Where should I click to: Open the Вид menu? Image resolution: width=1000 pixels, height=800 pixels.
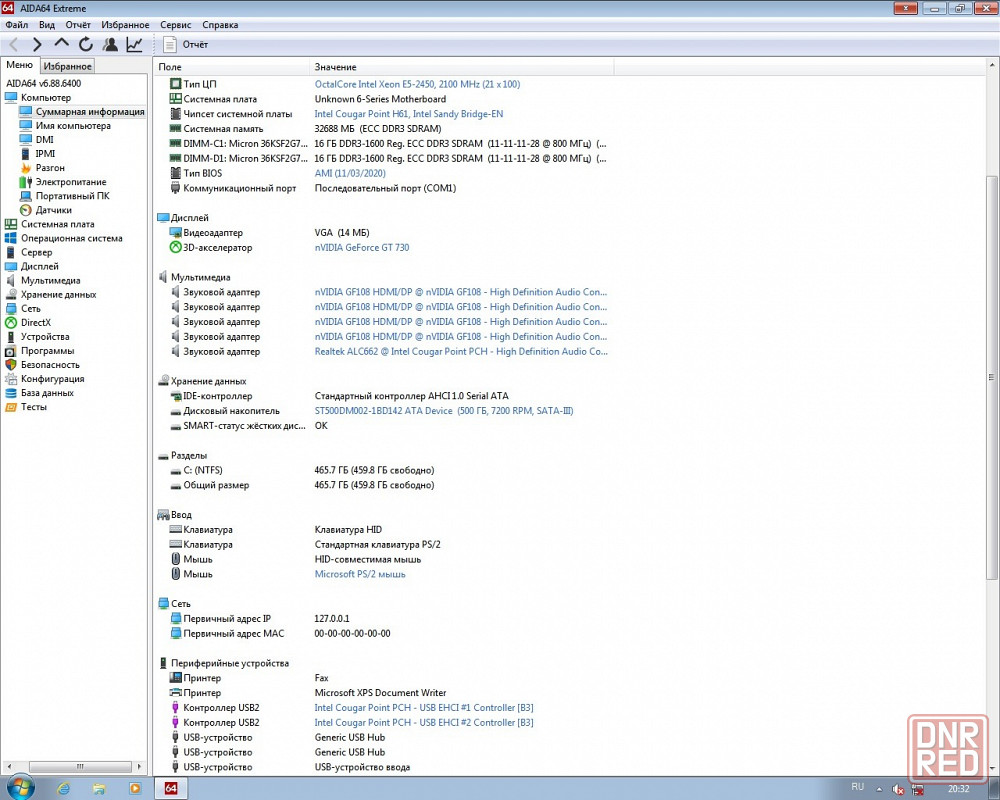[x=47, y=25]
